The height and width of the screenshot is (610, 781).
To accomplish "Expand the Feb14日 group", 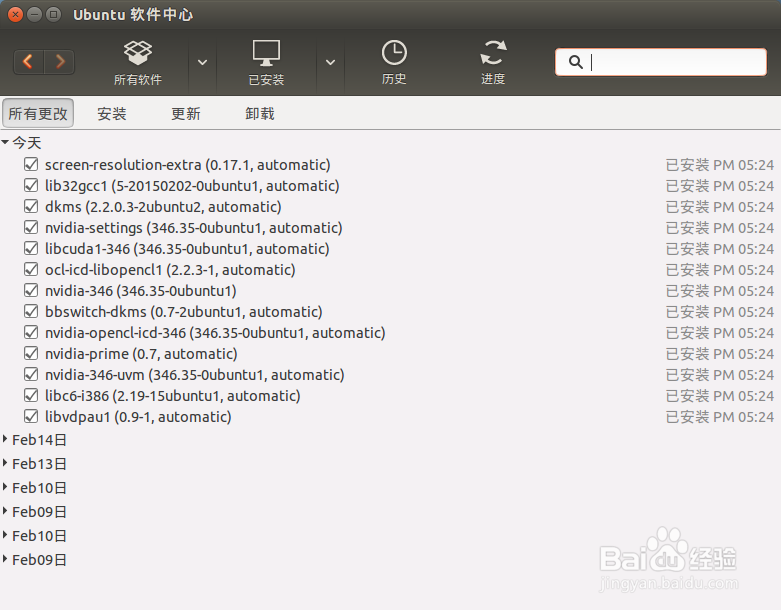I will [5, 439].
